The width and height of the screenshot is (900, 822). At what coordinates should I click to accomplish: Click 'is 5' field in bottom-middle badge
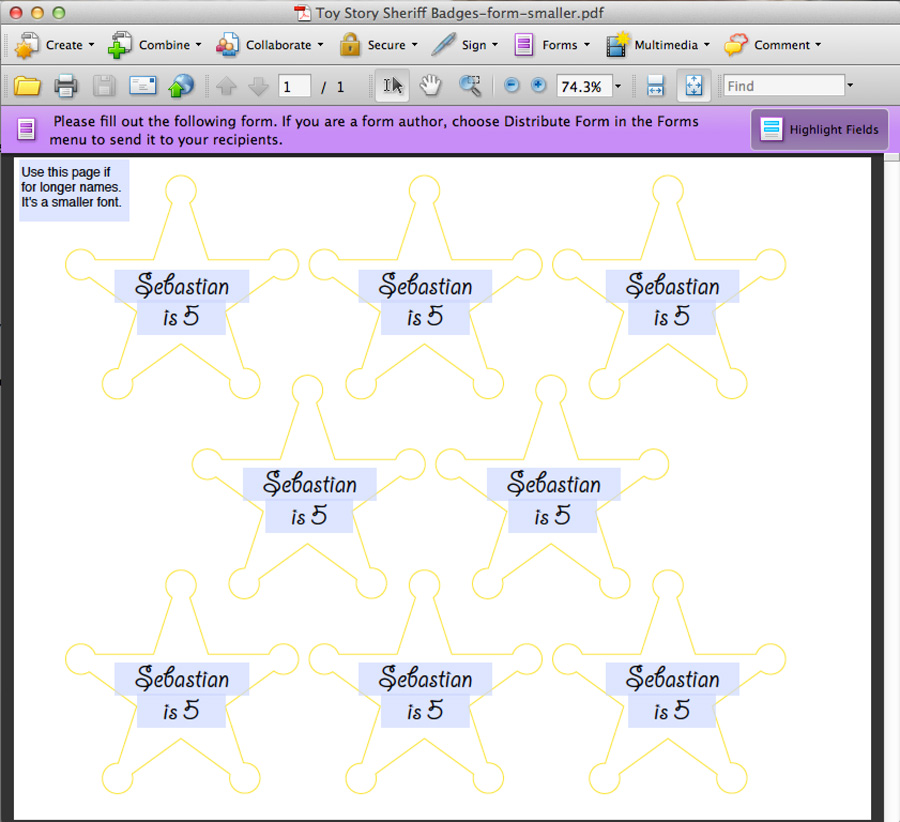pos(425,711)
